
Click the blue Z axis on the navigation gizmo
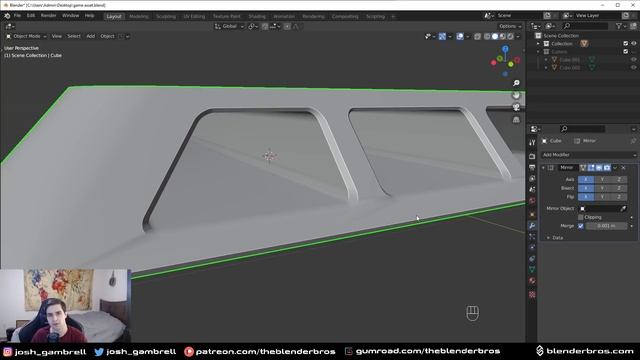point(505,49)
